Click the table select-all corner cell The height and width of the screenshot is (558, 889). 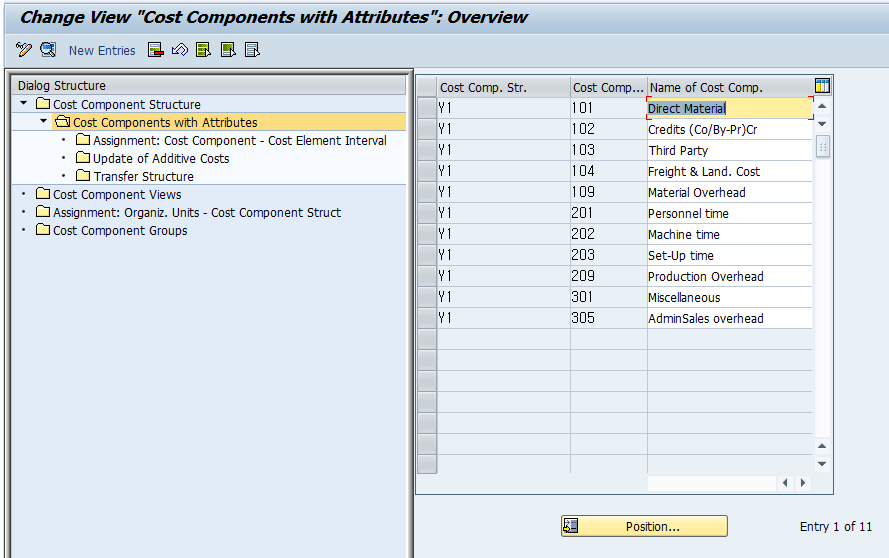[x=426, y=87]
